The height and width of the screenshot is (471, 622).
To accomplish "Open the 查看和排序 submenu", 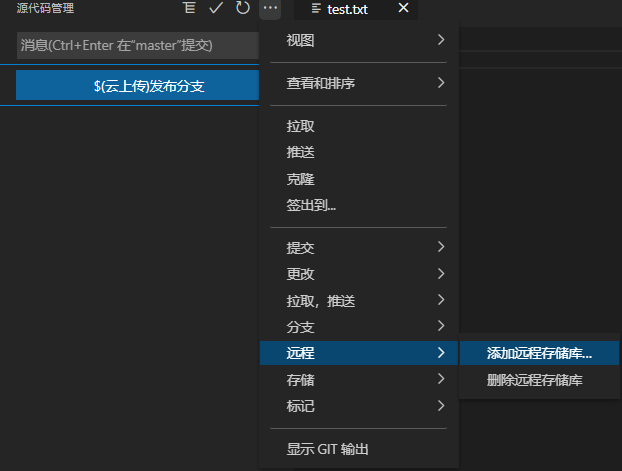I will pyautogui.click(x=359, y=83).
